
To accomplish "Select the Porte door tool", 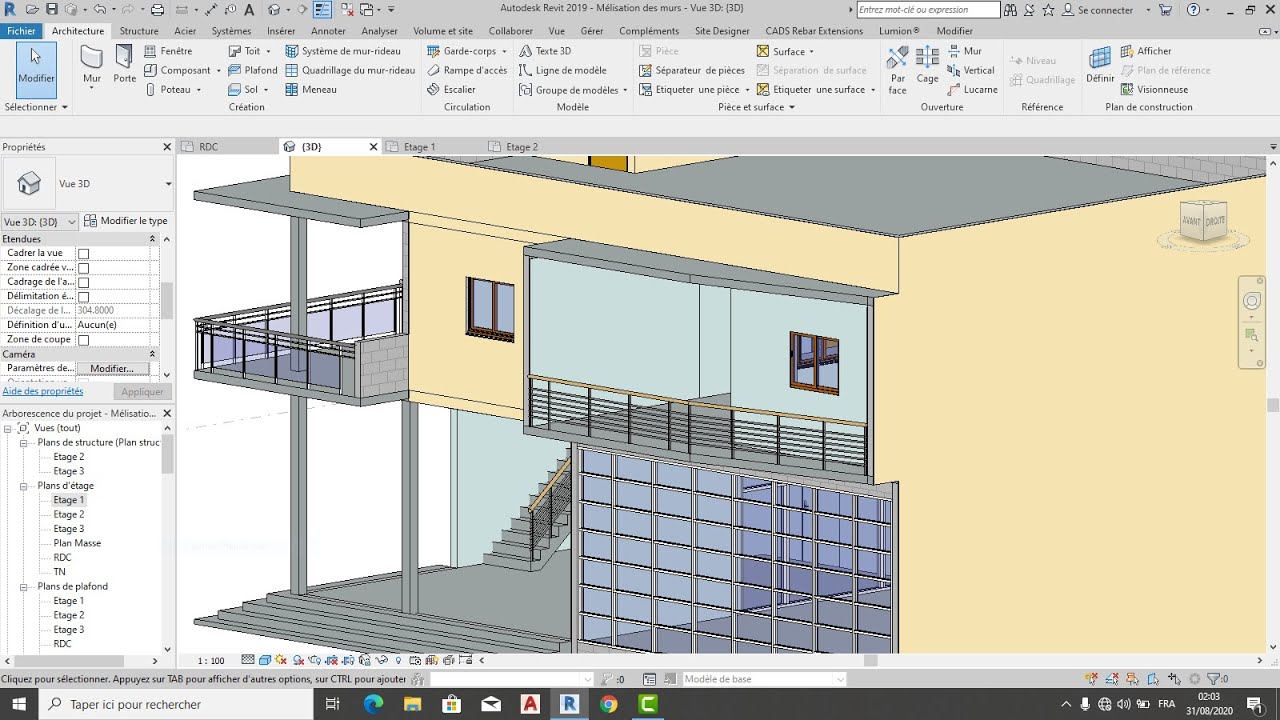I will tap(125, 65).
